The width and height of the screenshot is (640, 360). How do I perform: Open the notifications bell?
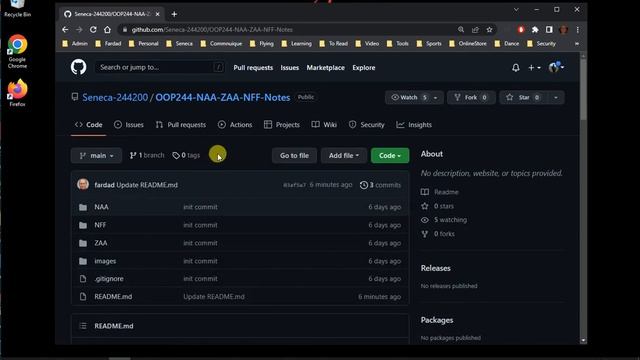click(516, 68)
